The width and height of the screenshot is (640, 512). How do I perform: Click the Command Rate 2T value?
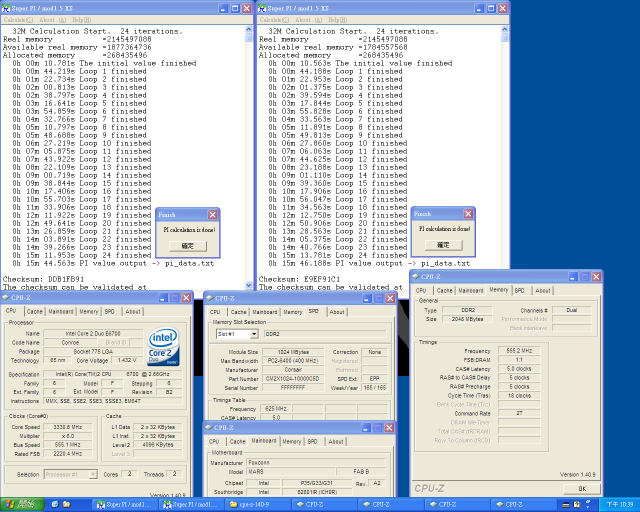[x=519, y=413]
